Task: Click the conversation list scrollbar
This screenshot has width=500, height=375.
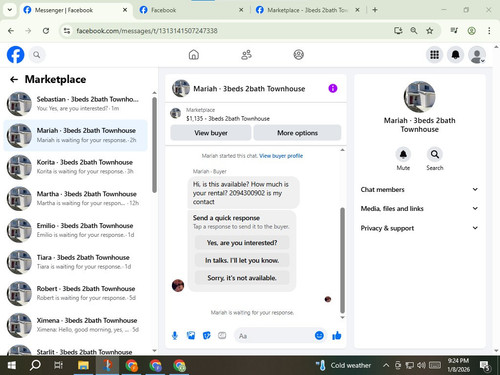Action: point(154,145)
